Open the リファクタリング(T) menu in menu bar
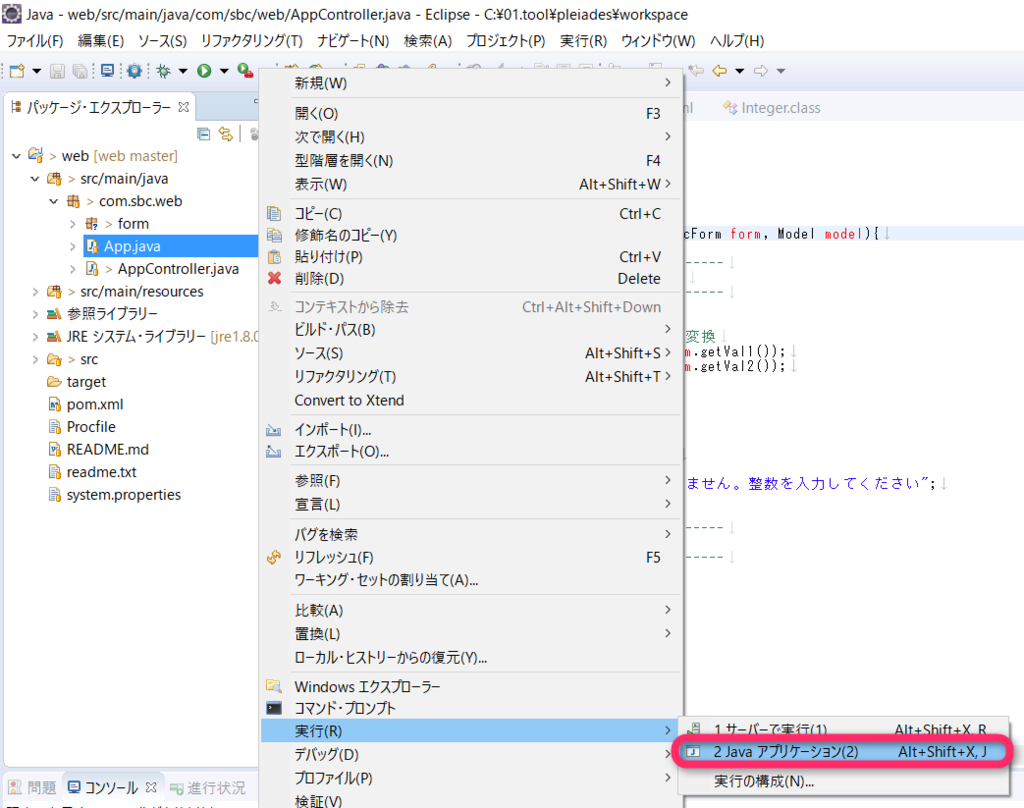 point(251,40)
